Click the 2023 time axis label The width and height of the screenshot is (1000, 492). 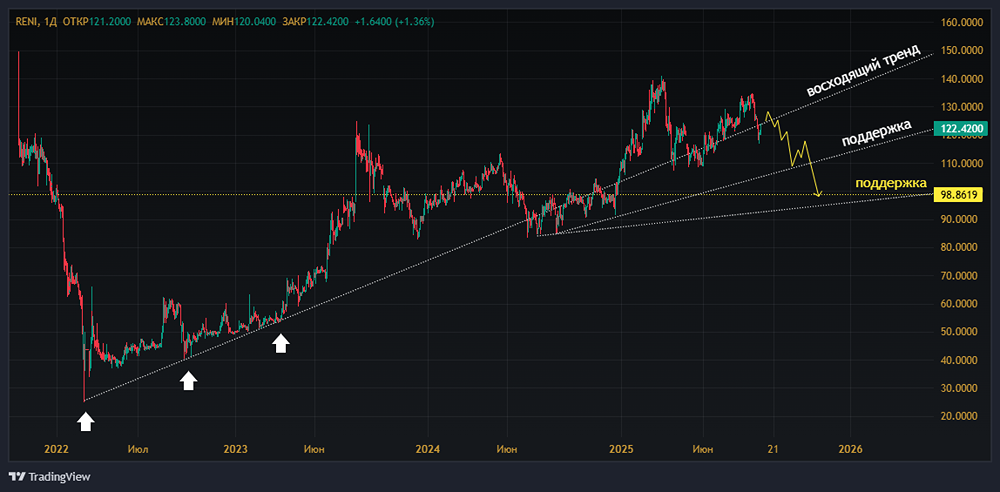pyautogui.click(x=236, y=449)
